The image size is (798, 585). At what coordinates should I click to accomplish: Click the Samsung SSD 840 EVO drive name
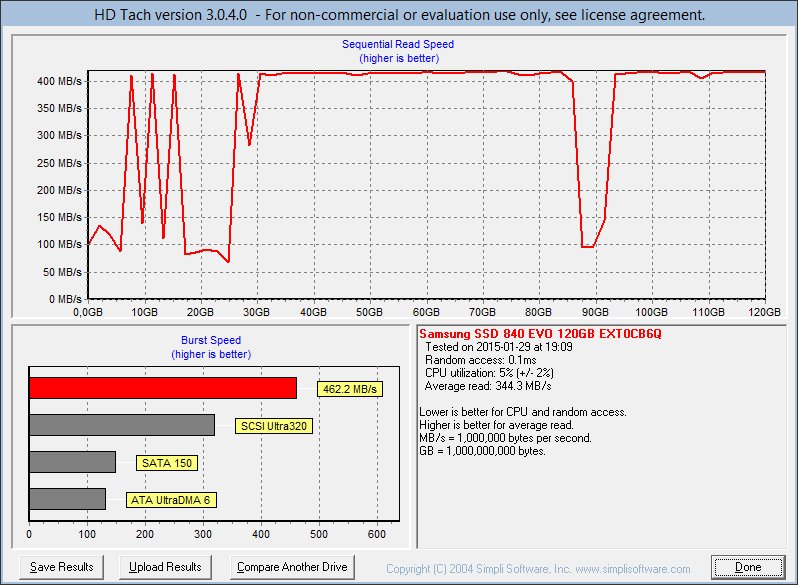[x=540, y=334]
